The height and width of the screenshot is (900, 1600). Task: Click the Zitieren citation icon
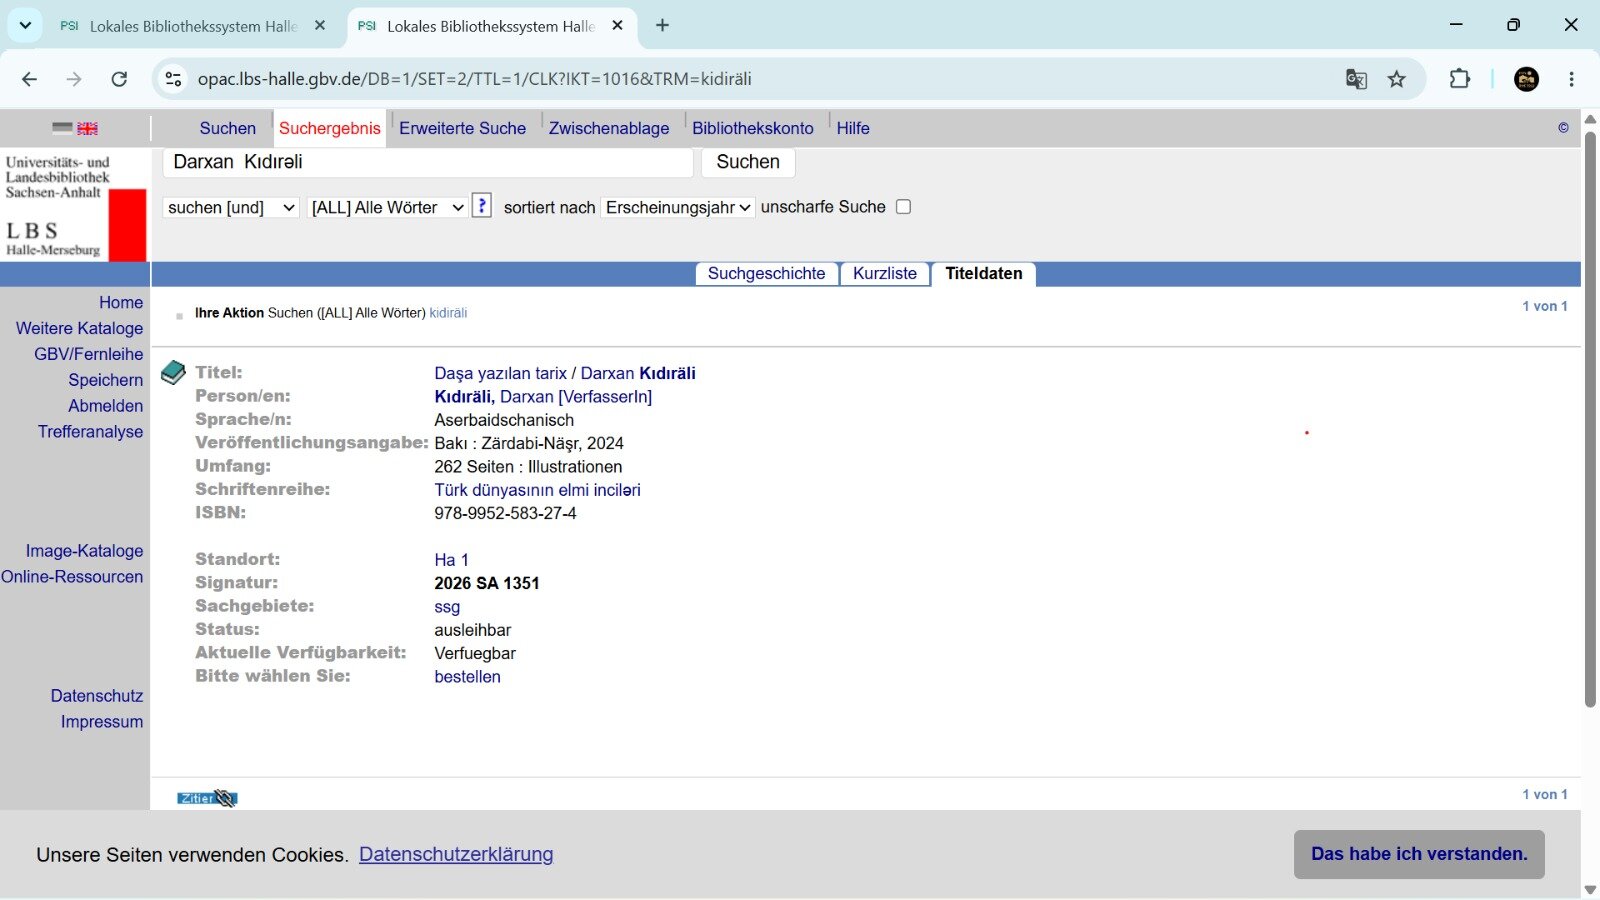(x=207, y=798)
